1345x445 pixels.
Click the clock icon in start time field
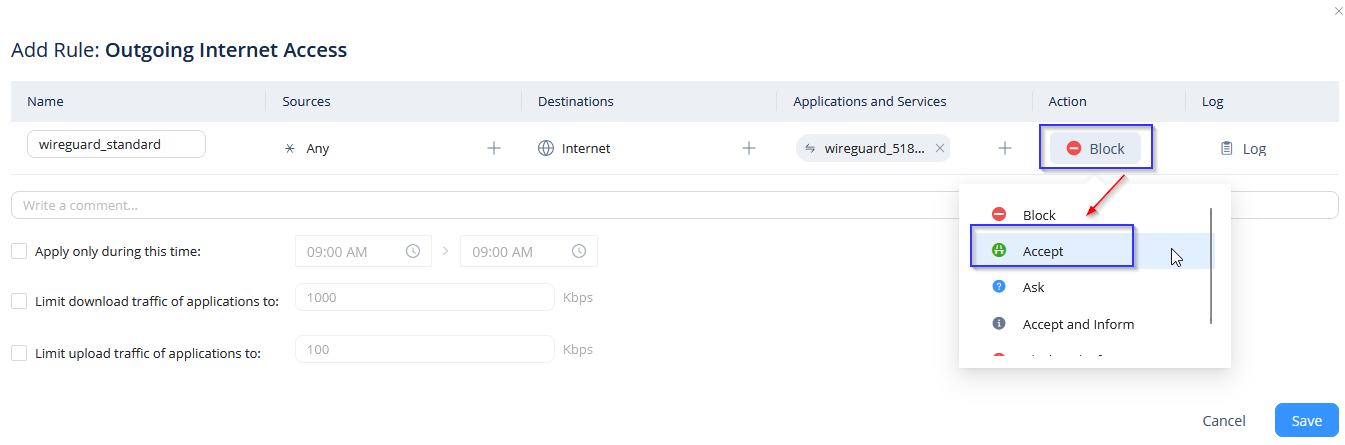(x=413, y=251)
